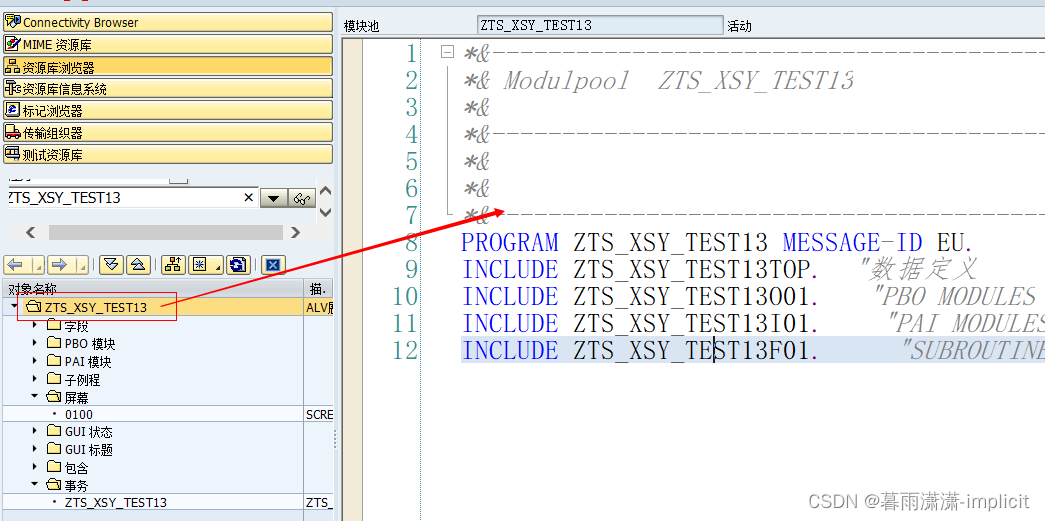Click the 对象名称 column header
Image resolution: width=1045 pixels, height=521 pixels.
point(153,289)
